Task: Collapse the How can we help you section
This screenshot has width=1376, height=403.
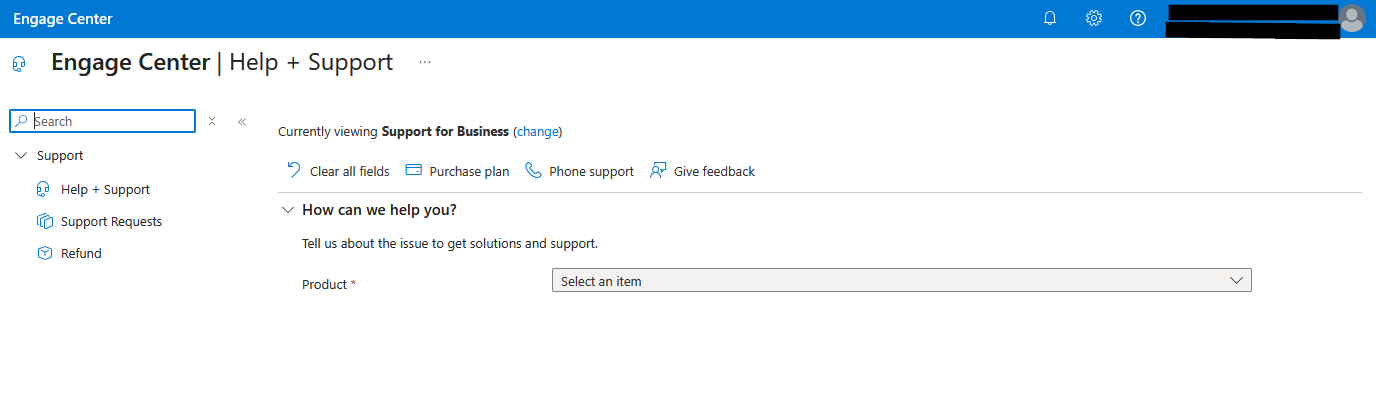Action: (288, 210)
